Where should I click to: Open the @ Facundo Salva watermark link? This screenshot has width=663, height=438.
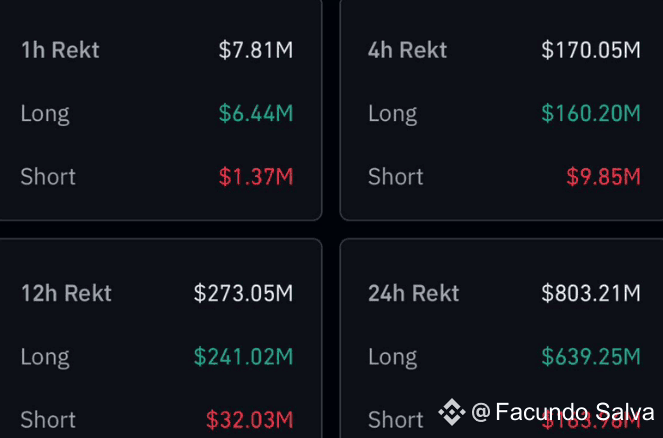(x=562, y=412)
